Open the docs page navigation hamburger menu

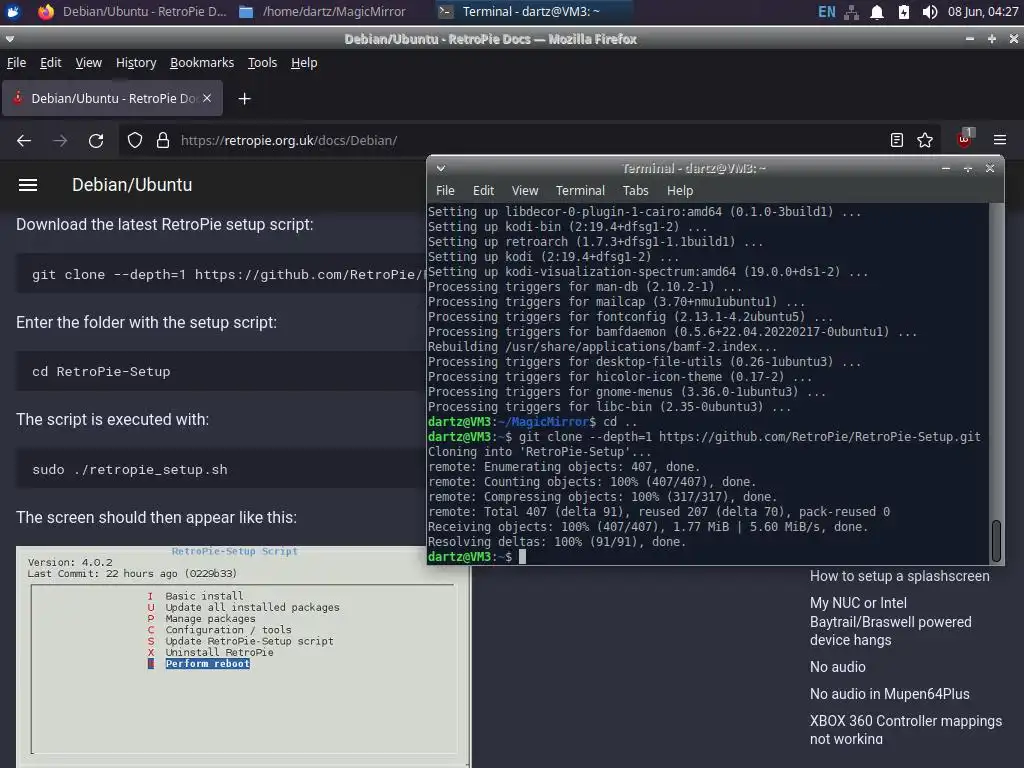pyautogui.click(x=27, y=185)
